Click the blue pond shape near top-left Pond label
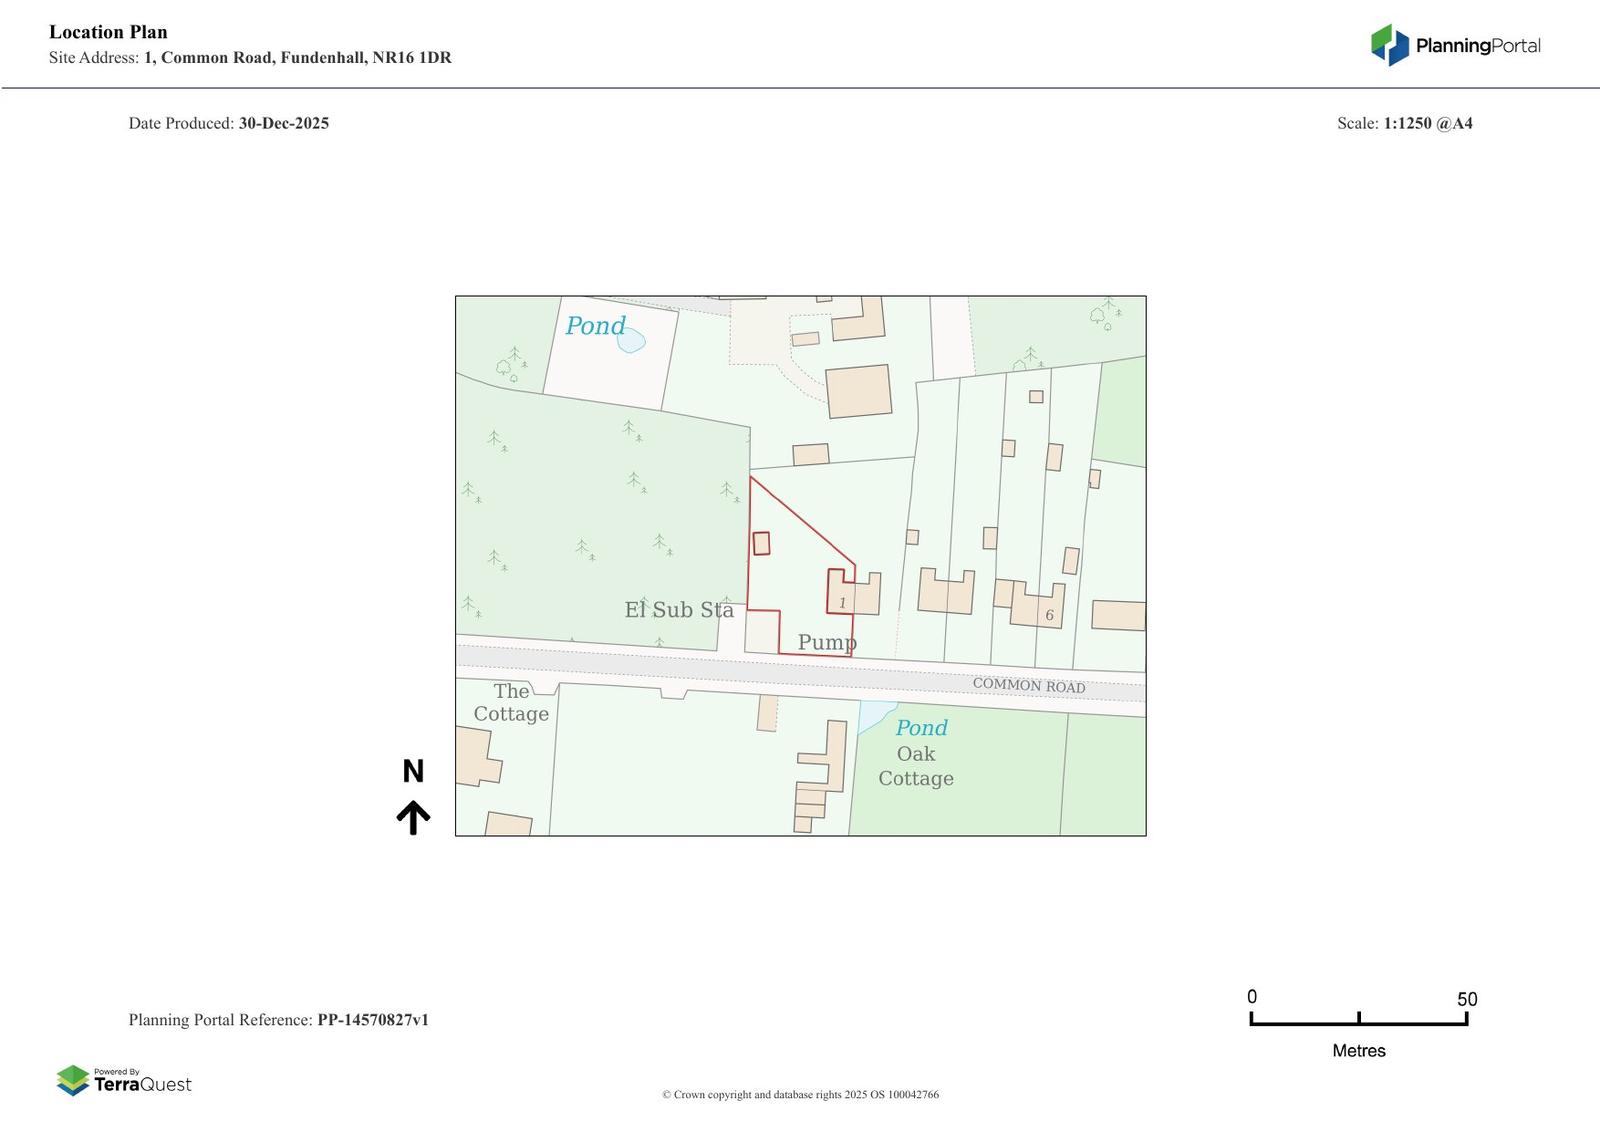Screen dimensions: 1600x1132 (631, 342)
